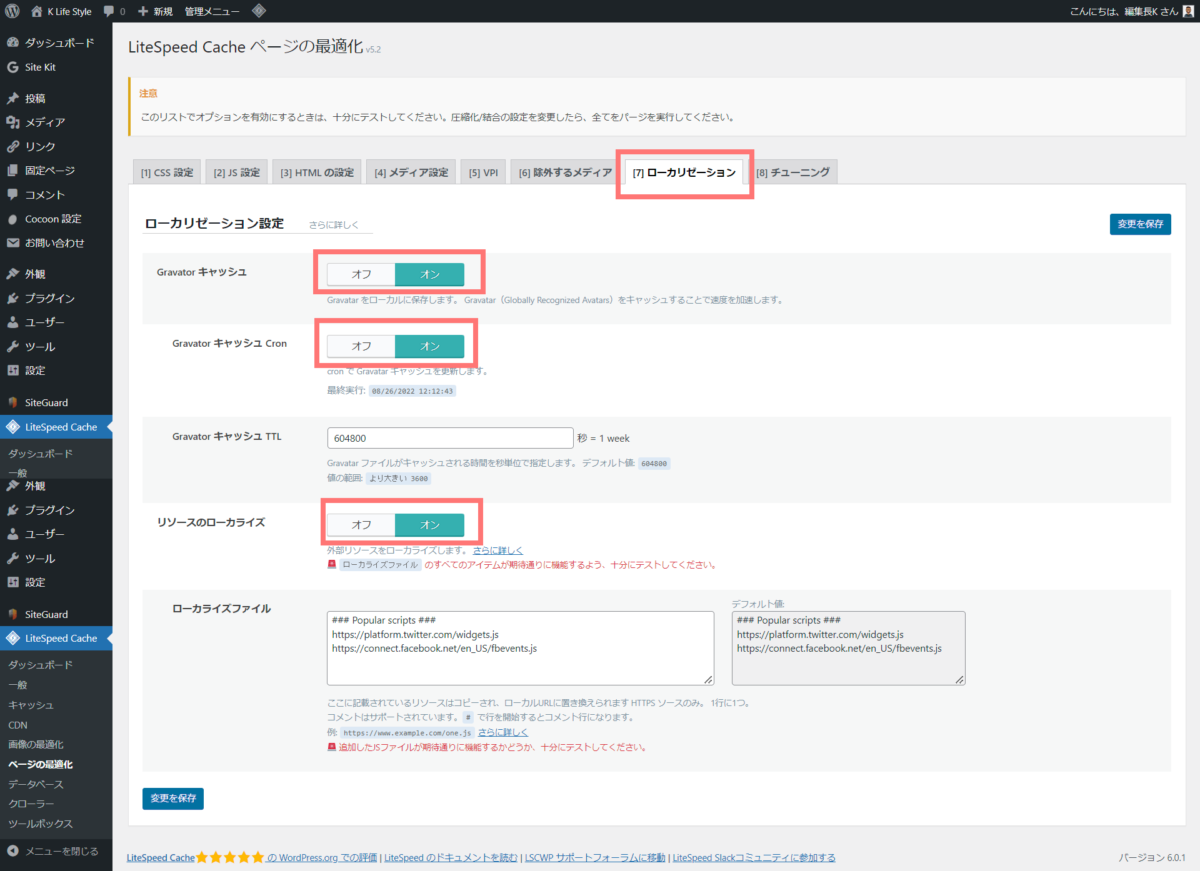Disable Gravatar キャッシュ Cron

360,345
